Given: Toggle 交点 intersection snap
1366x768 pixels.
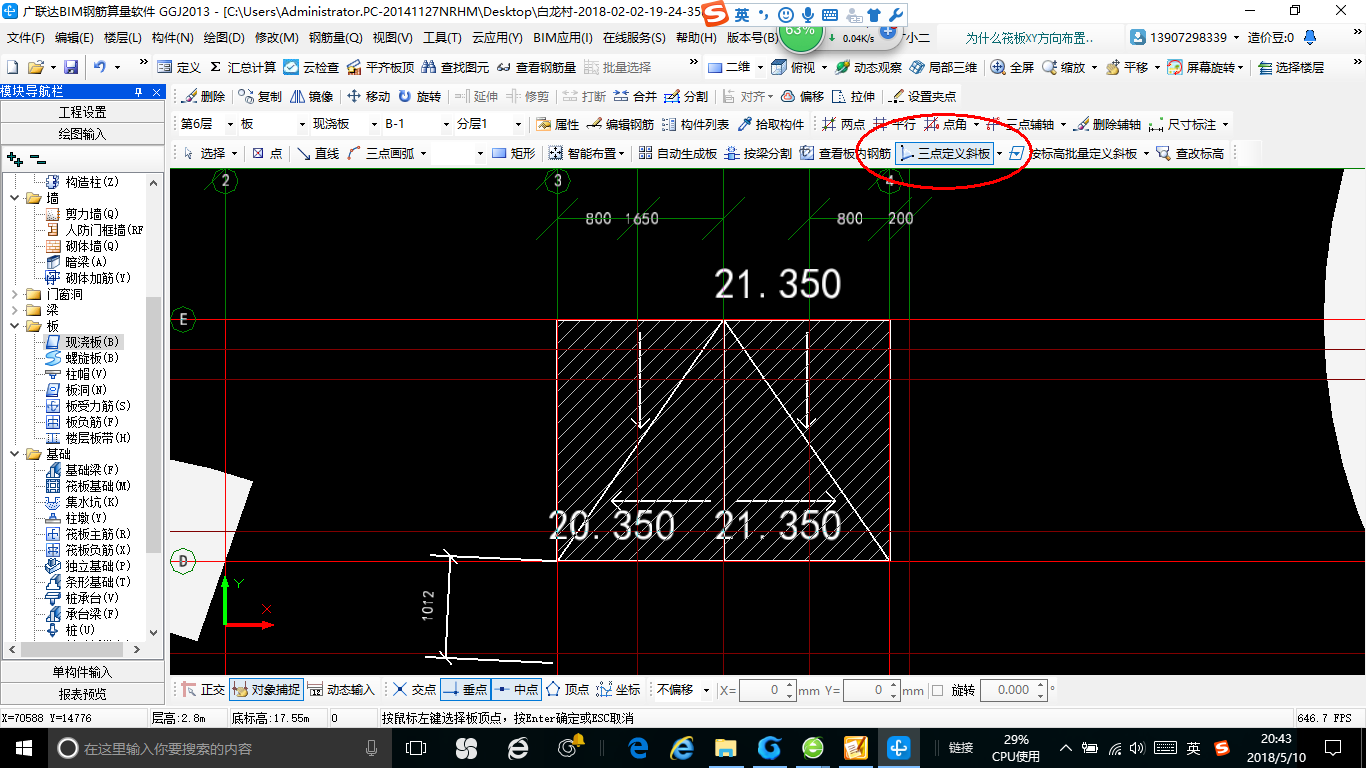Looking at the screenshot, I should (x=413, y=689).
